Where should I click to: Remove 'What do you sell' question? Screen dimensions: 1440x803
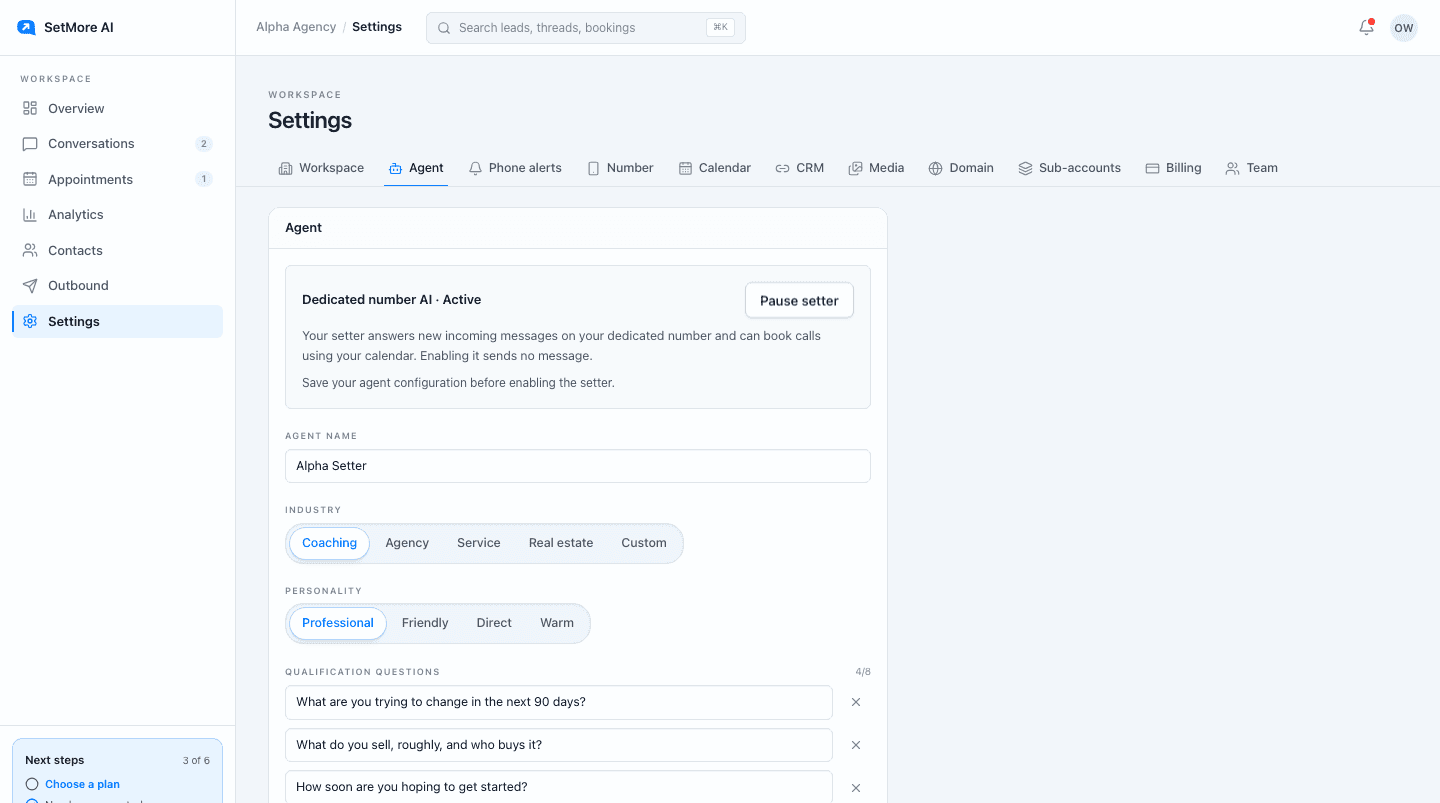[x=856, y=745]
